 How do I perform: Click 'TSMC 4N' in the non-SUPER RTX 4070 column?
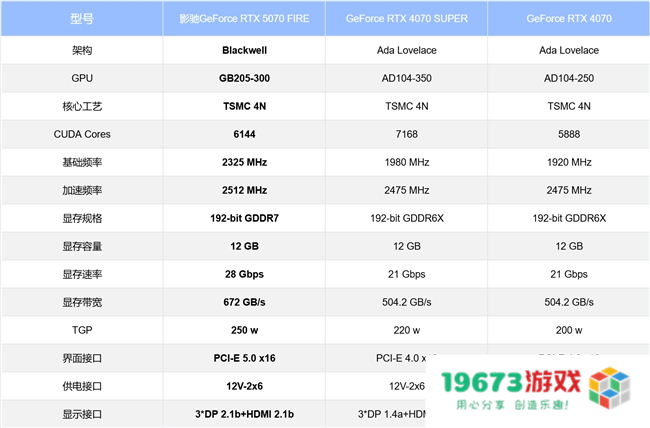coord(569,106)
